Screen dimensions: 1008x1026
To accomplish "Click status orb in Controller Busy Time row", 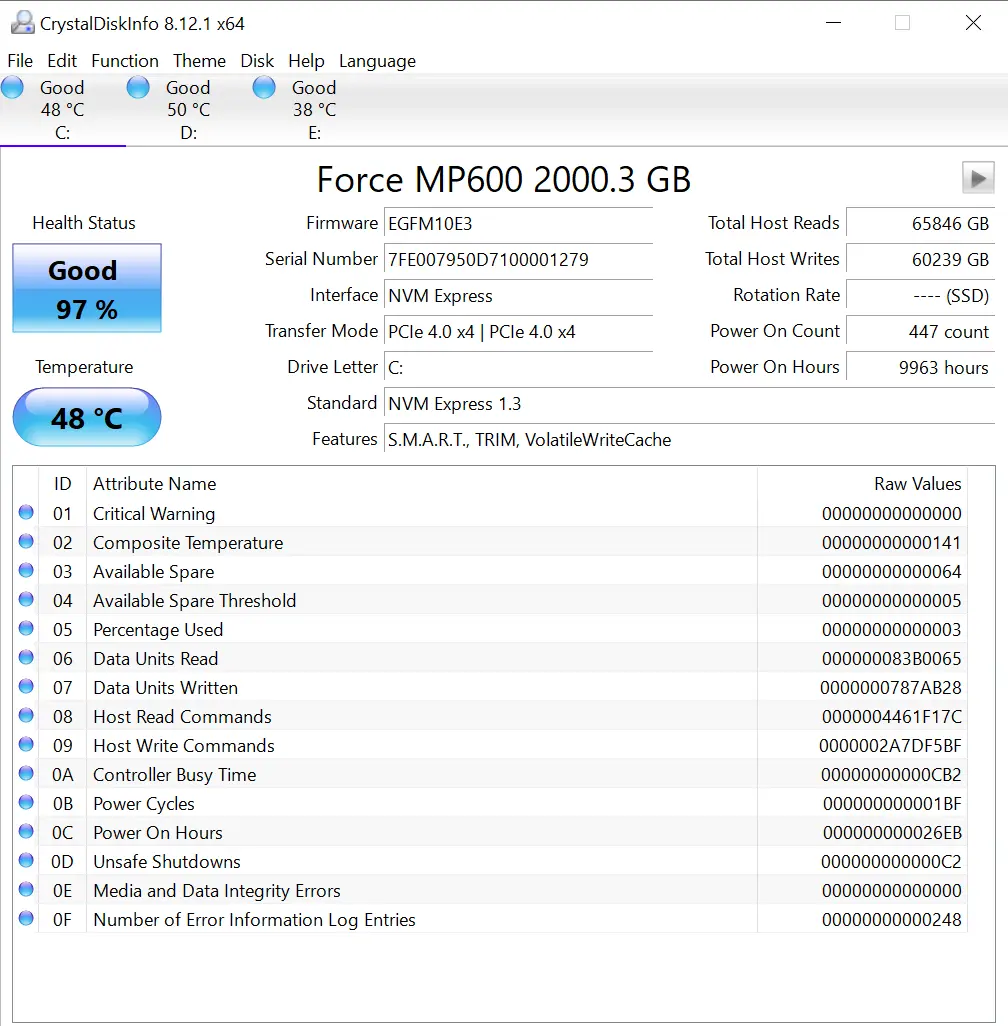I will [x=26, y=773].
